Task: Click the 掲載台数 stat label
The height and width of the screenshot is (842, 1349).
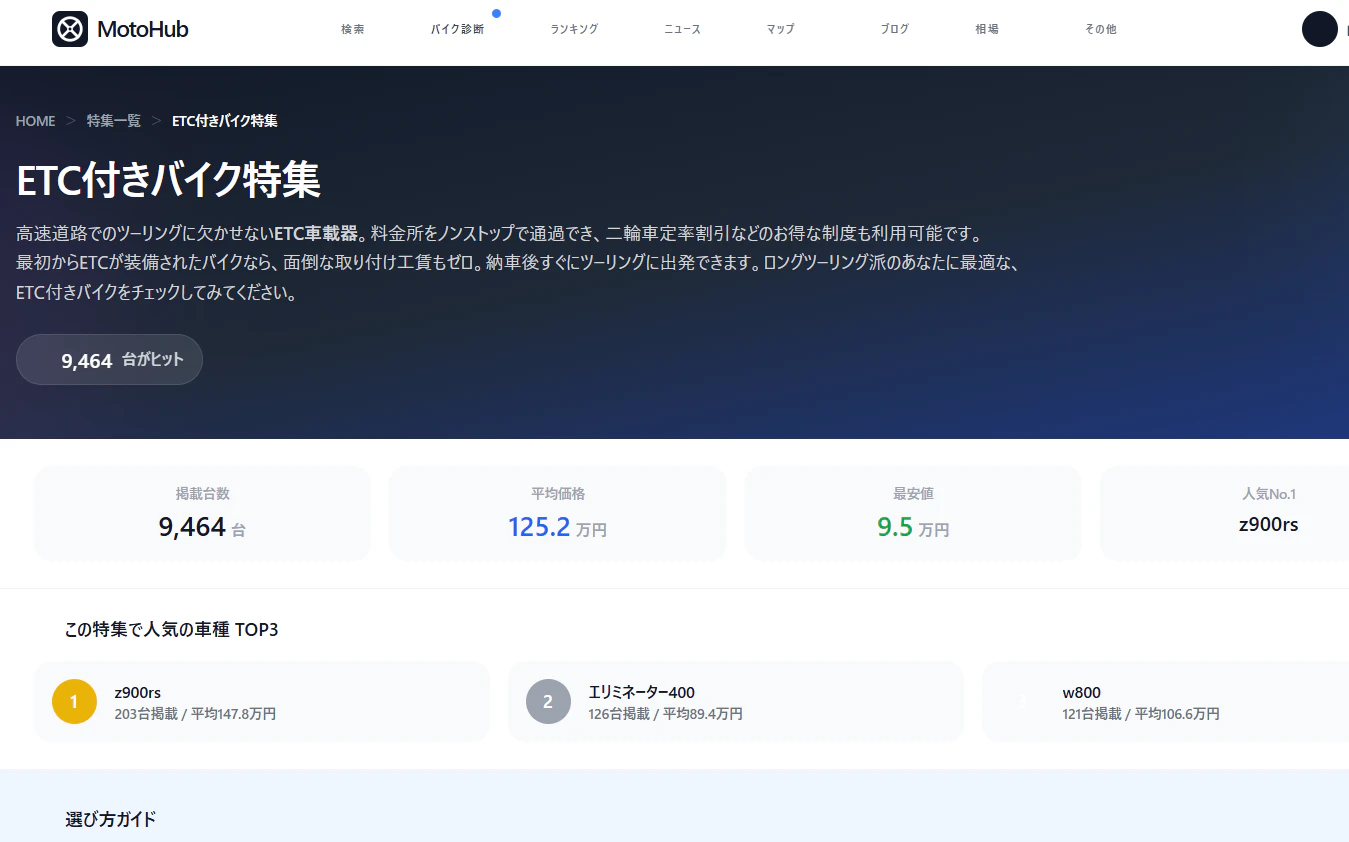Action: tap(202, 494)
